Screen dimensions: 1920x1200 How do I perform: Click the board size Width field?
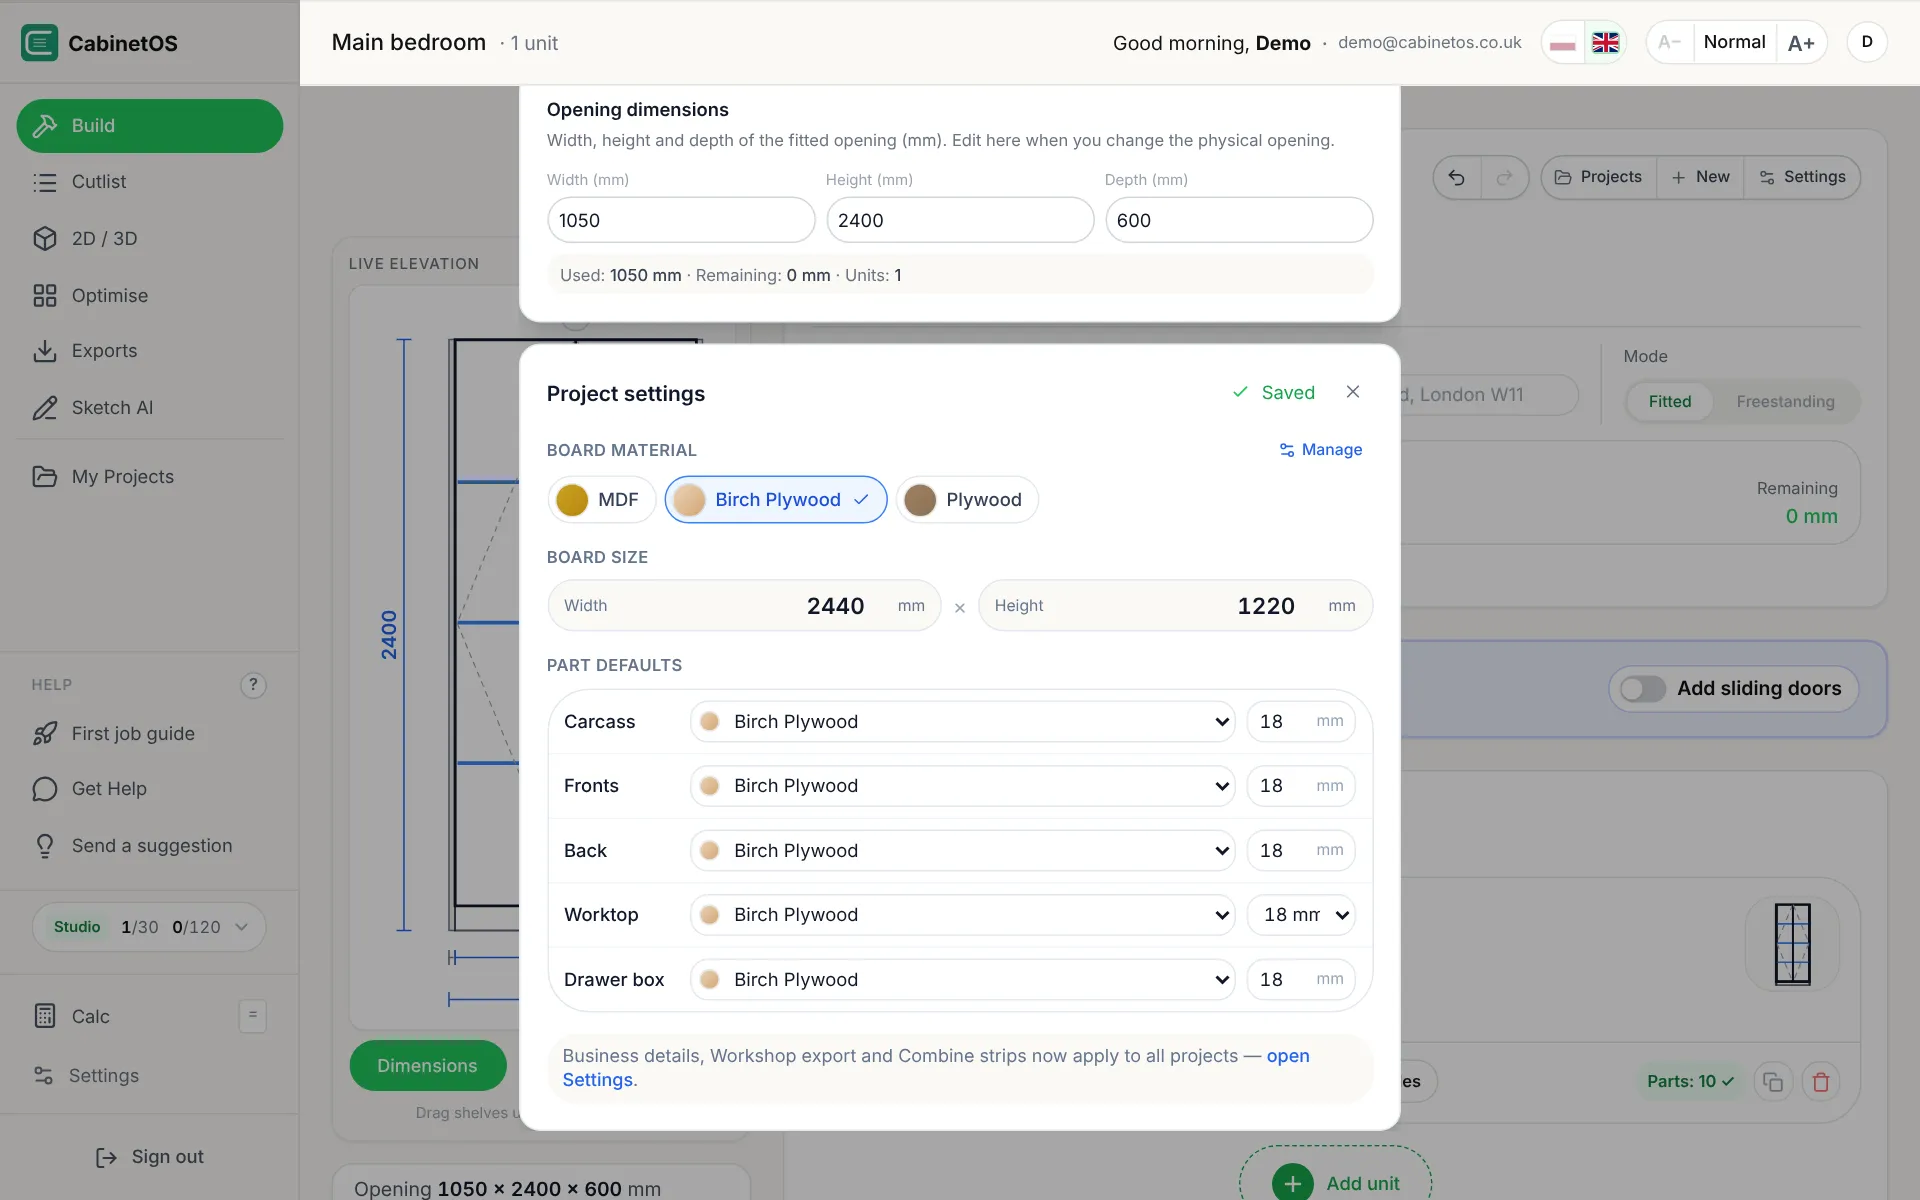click(x=744, y=606)
